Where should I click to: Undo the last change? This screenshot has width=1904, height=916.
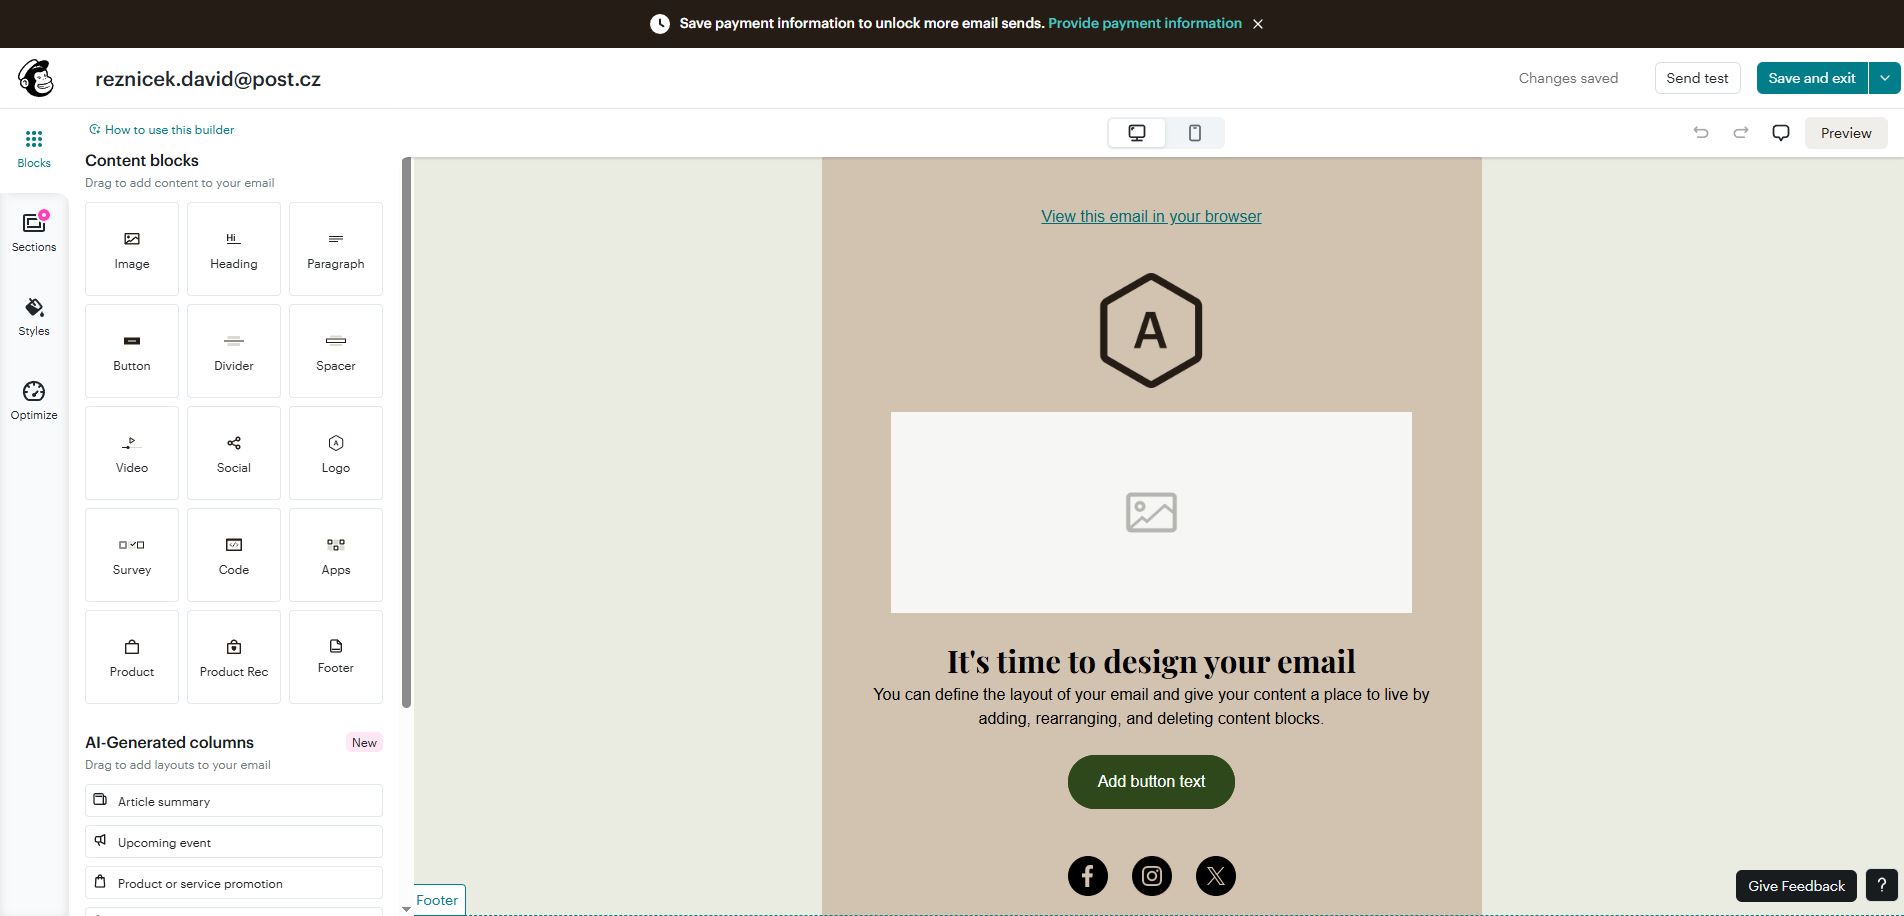pos(1701,133)
